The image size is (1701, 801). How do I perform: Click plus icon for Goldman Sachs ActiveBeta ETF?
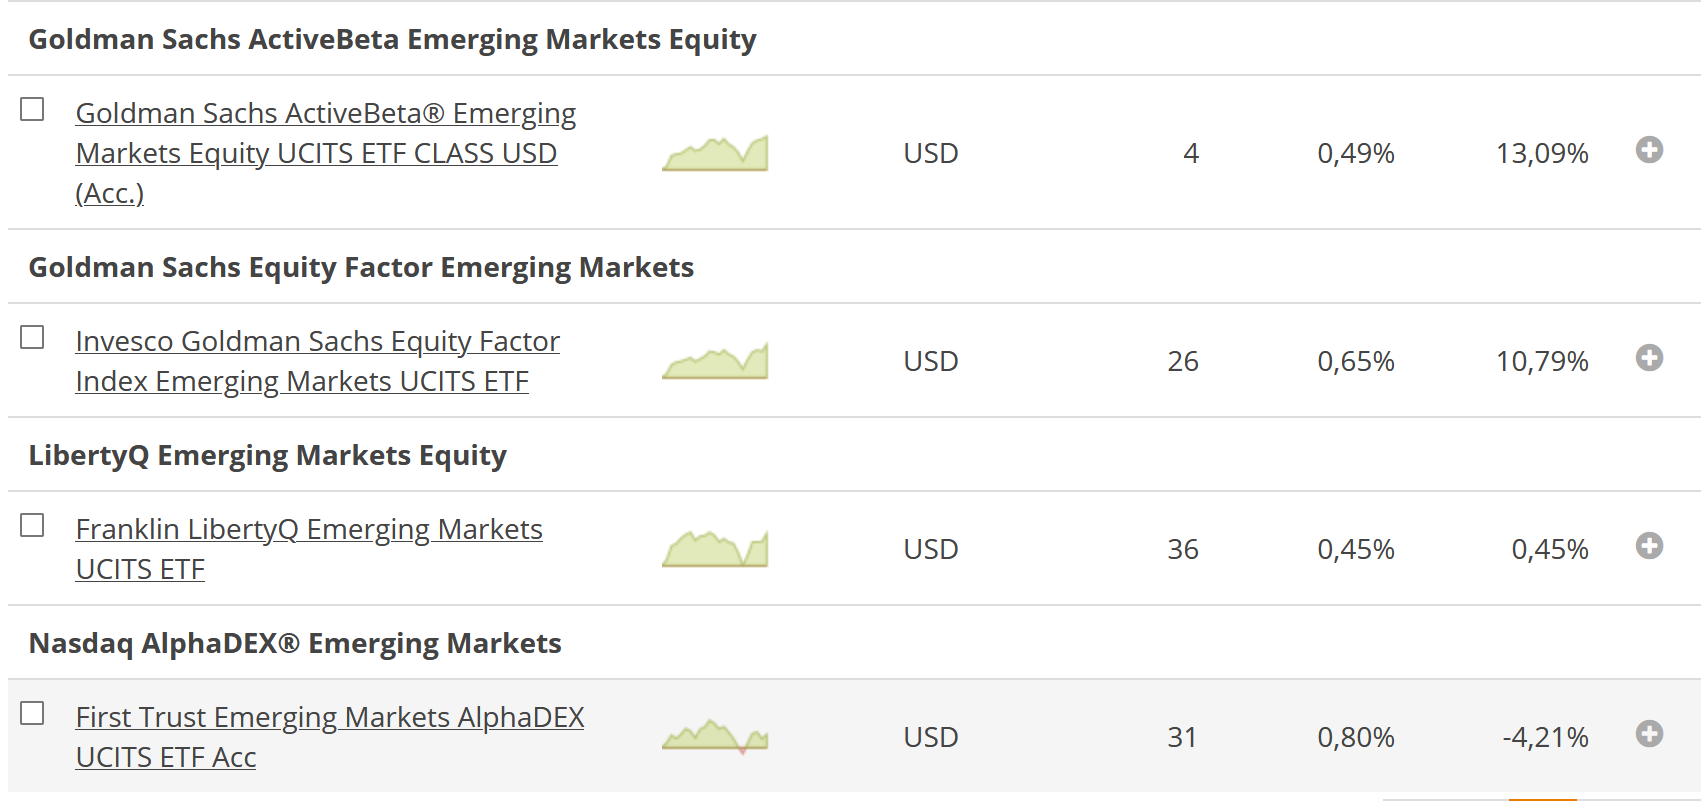pyautogui.click(x=1649, y=150)
